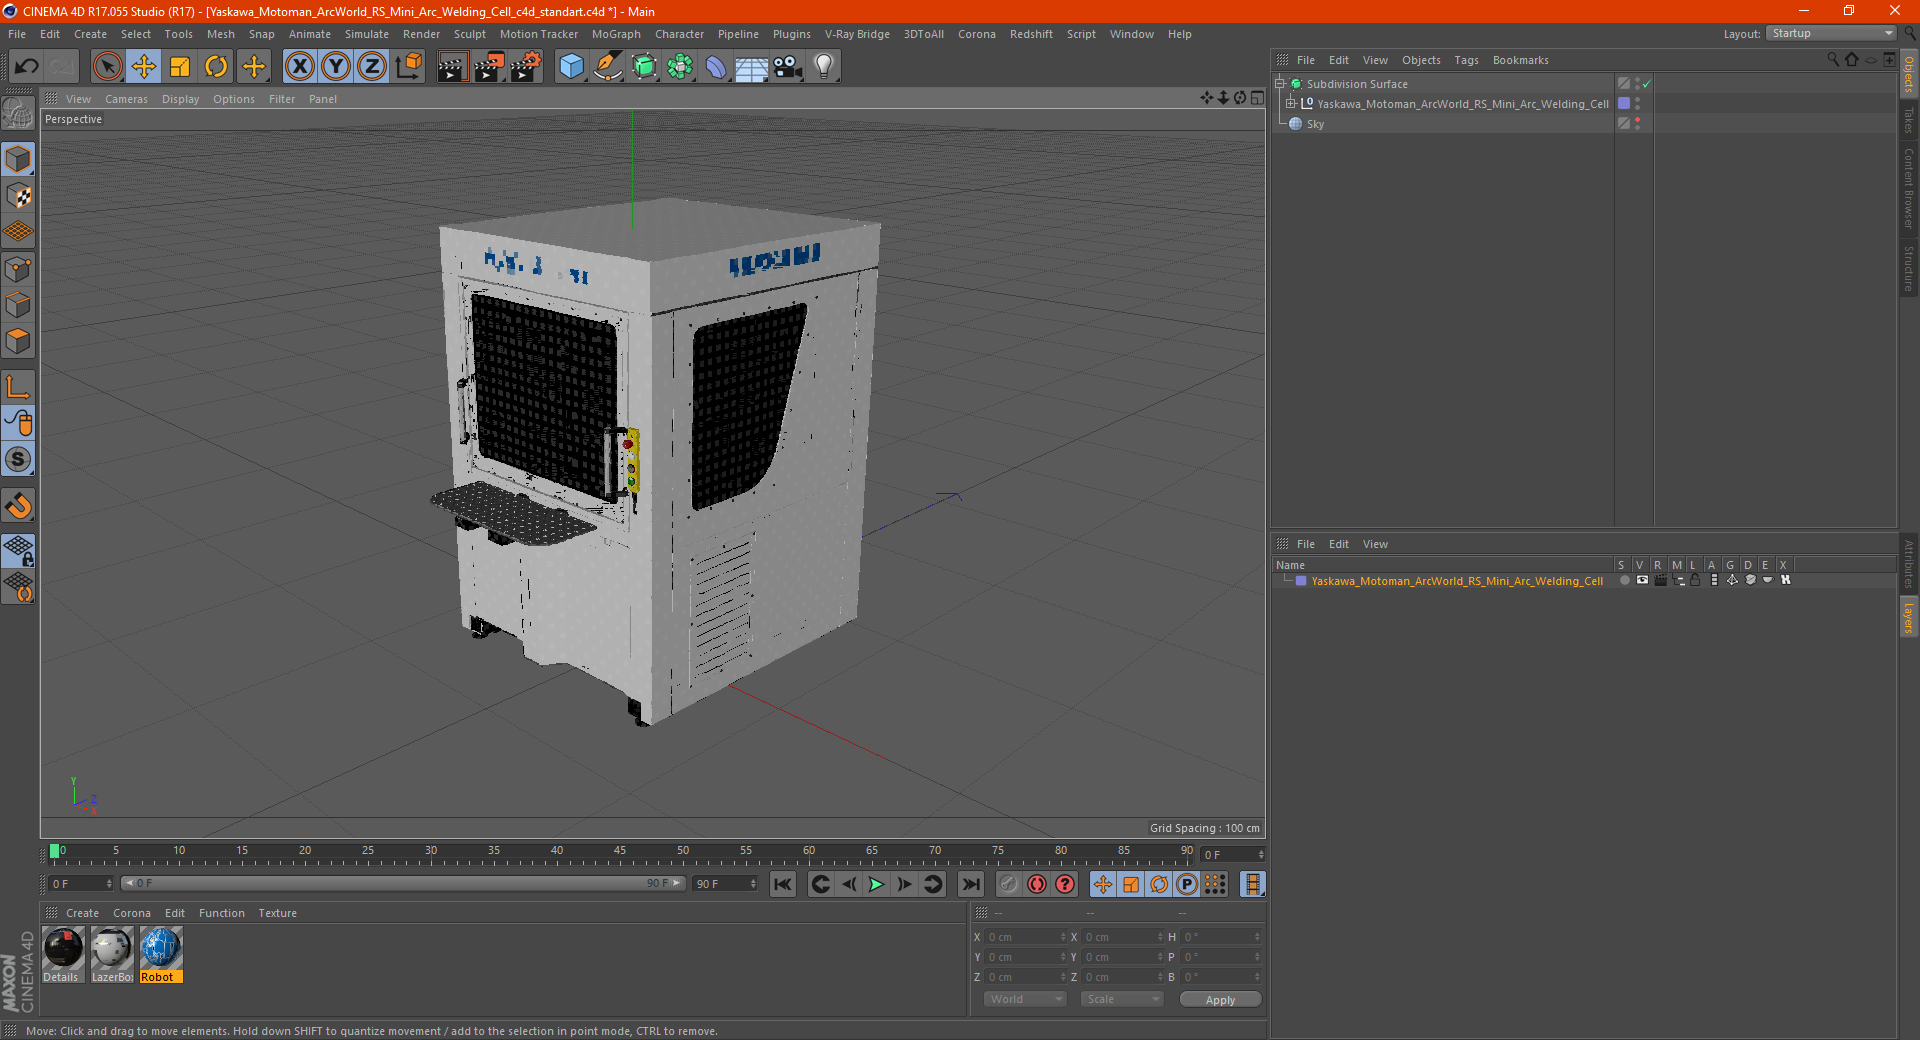Go to the end of the animation
1920x1040 pixels.
click(x=970, y=884)
